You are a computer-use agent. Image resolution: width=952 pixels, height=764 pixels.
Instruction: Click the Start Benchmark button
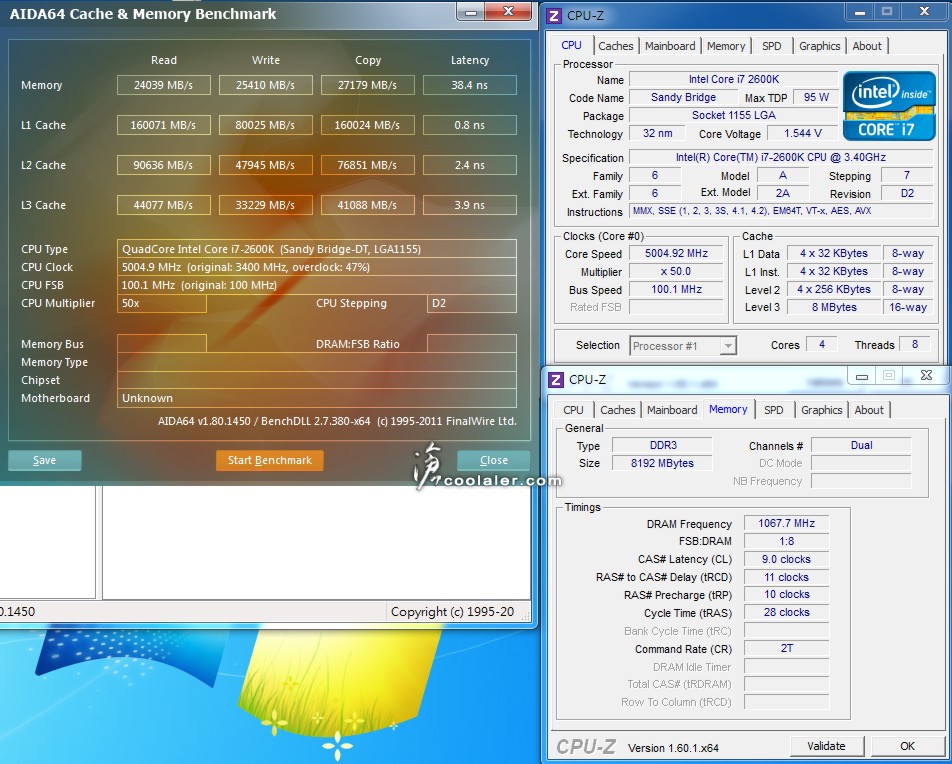point(270,460)
